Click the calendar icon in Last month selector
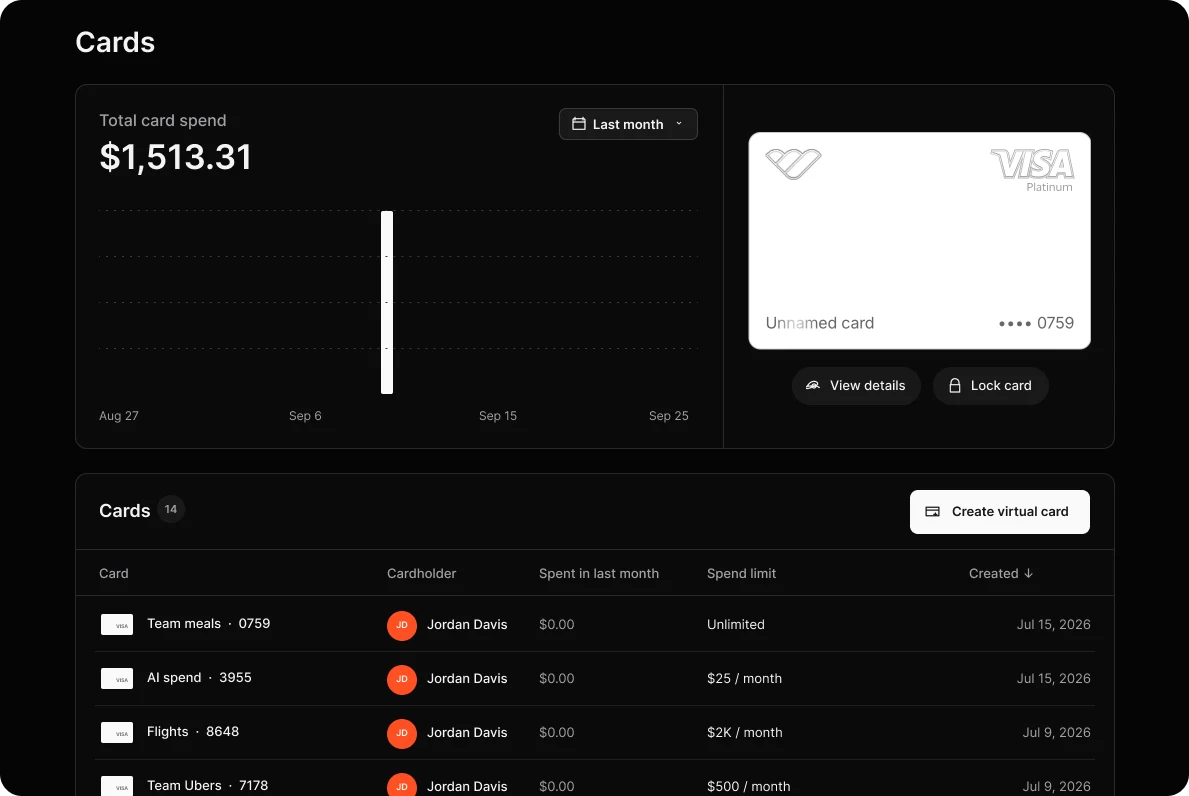Screen dimensions: 1189x796 click(579, 124)
